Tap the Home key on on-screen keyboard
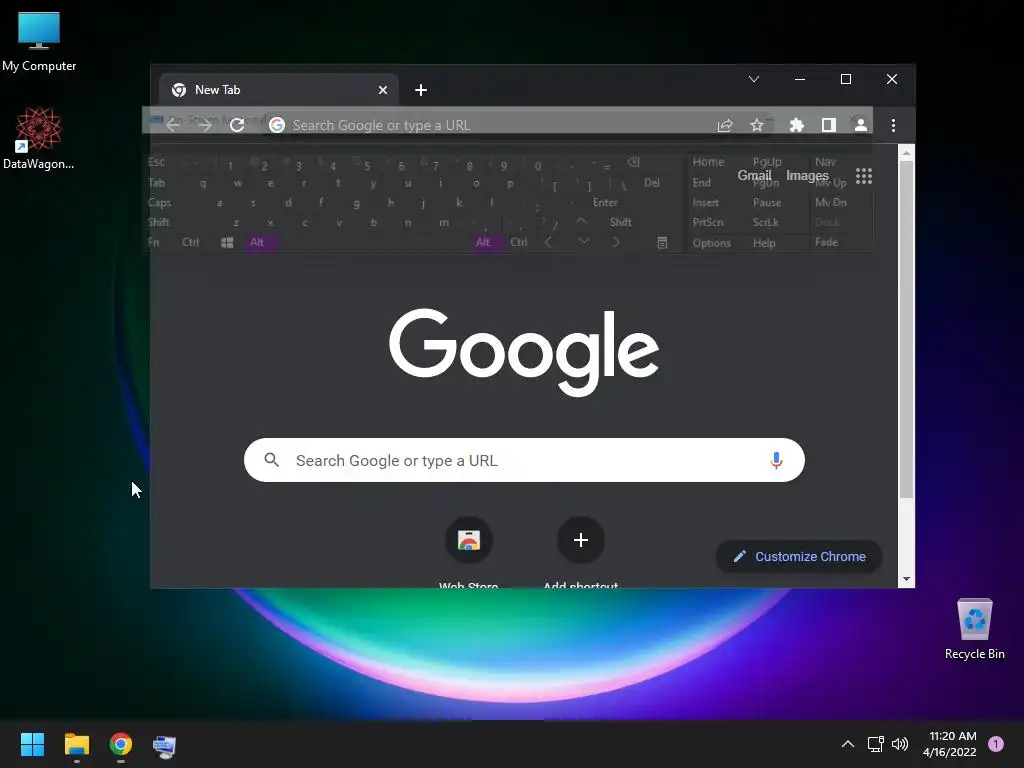The width and height of the screenshot is (1024, 768). coord(708,162)
